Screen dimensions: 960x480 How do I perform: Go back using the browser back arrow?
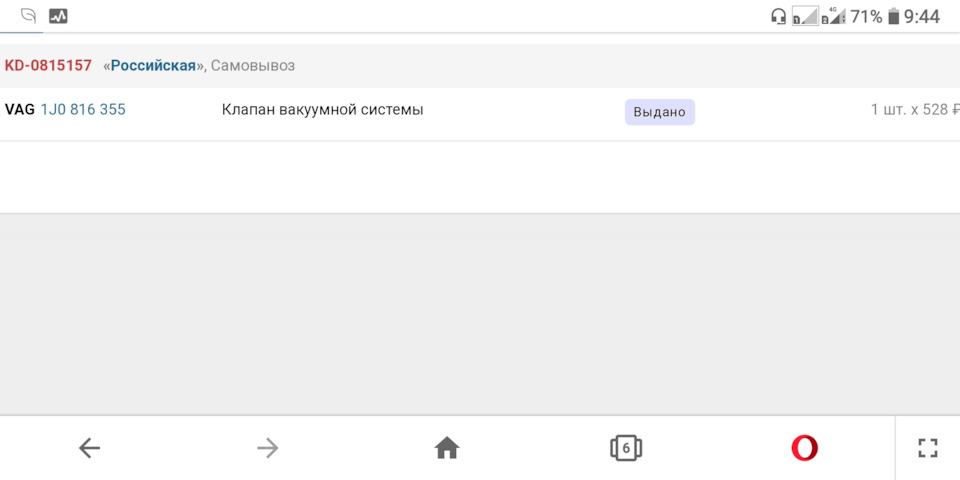coord(89,448)
